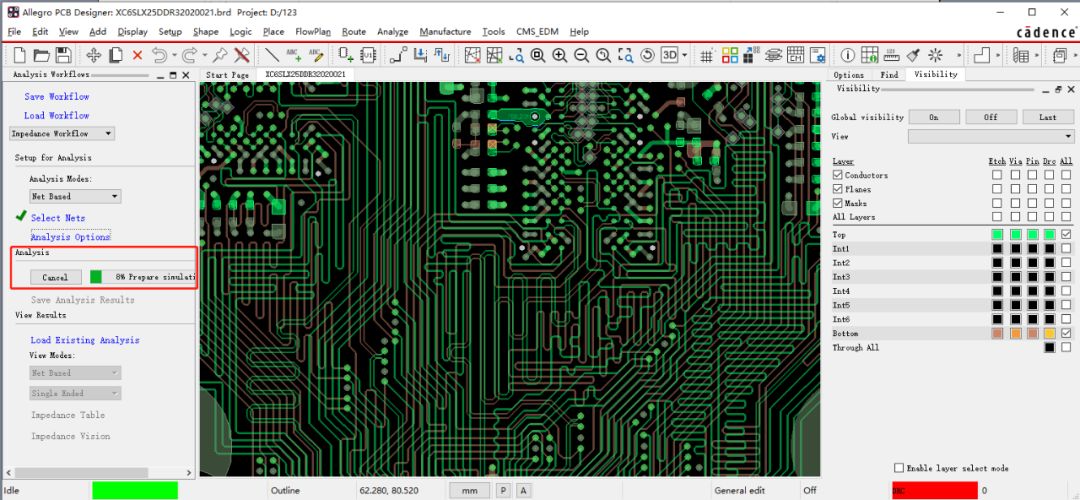Open the Manufacture menu
The height and width of the screenshot is (500, 1080).
pyautogui.click(x=446, y=32)
